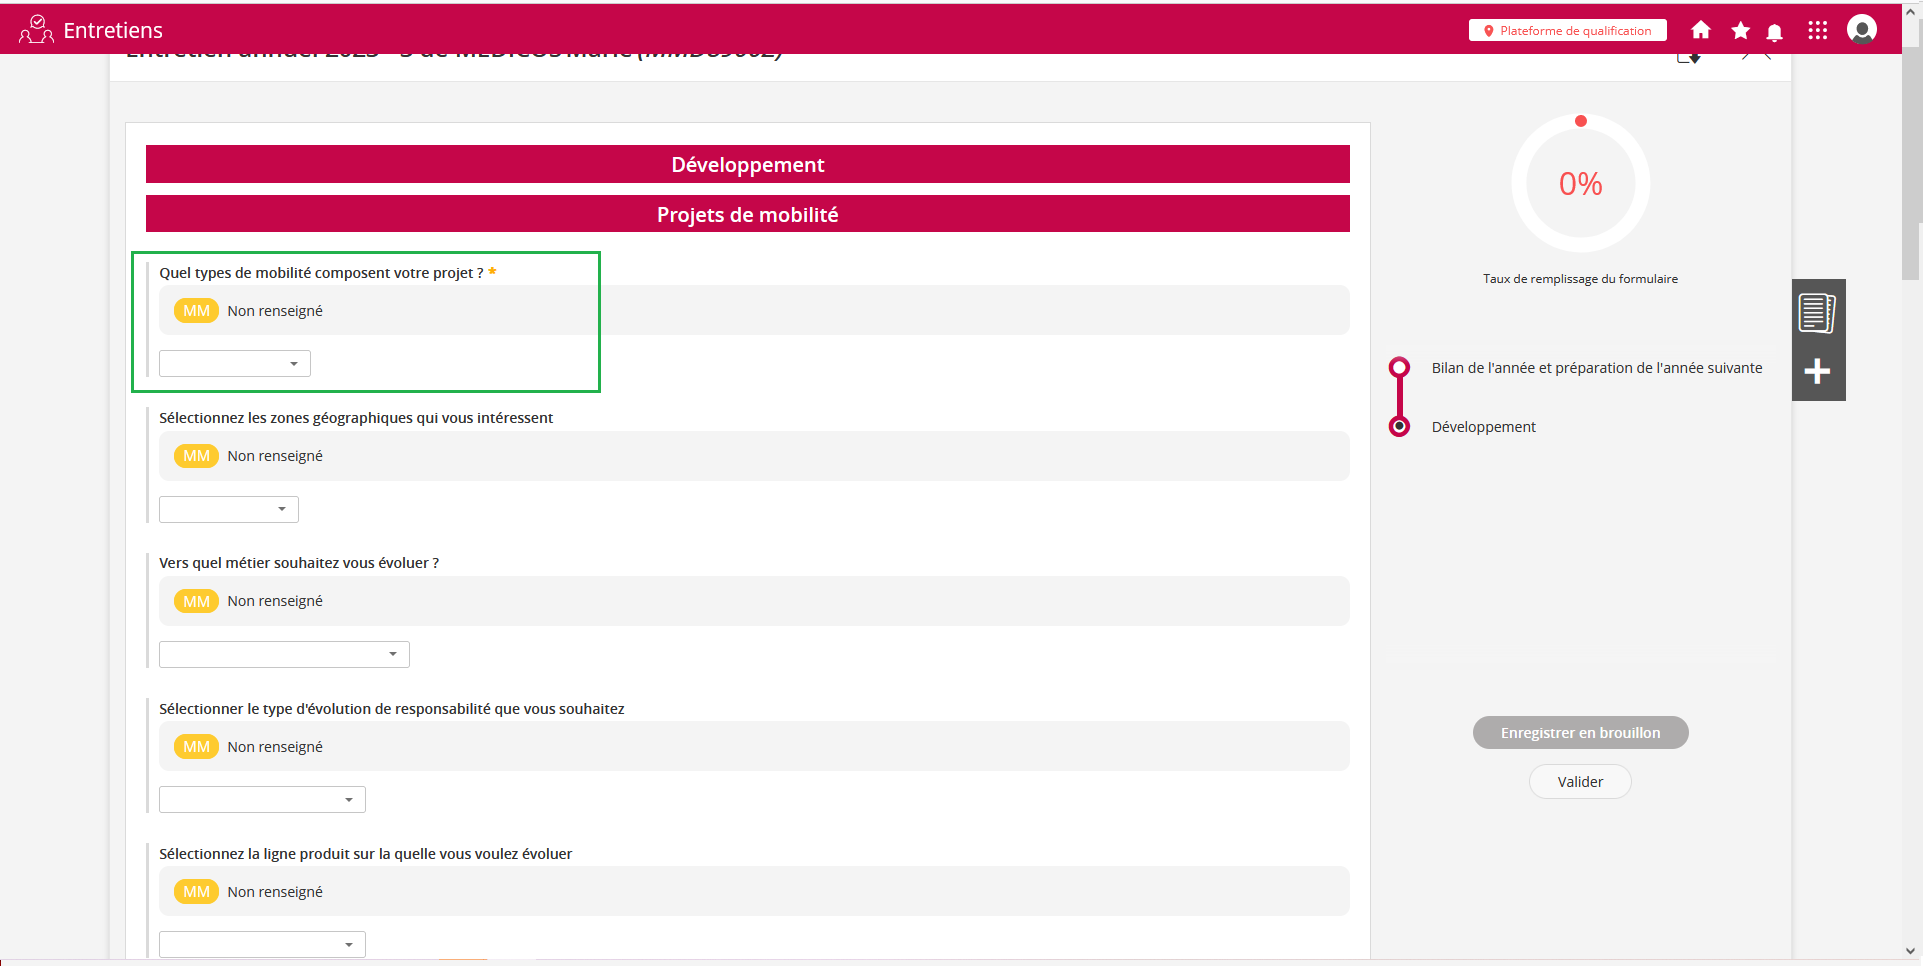Open notifications bell icon
Screen dimensions: 1923x966
tap(1775, 32)
